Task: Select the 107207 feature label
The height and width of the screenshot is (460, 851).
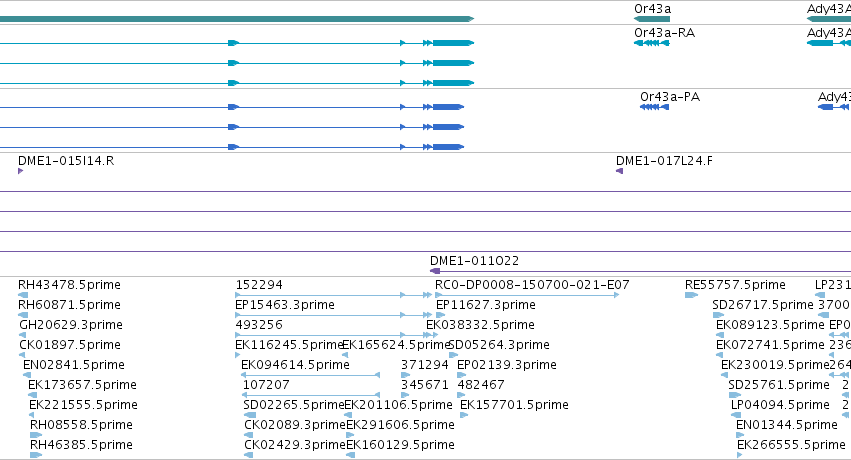Action: pos(266,385)
